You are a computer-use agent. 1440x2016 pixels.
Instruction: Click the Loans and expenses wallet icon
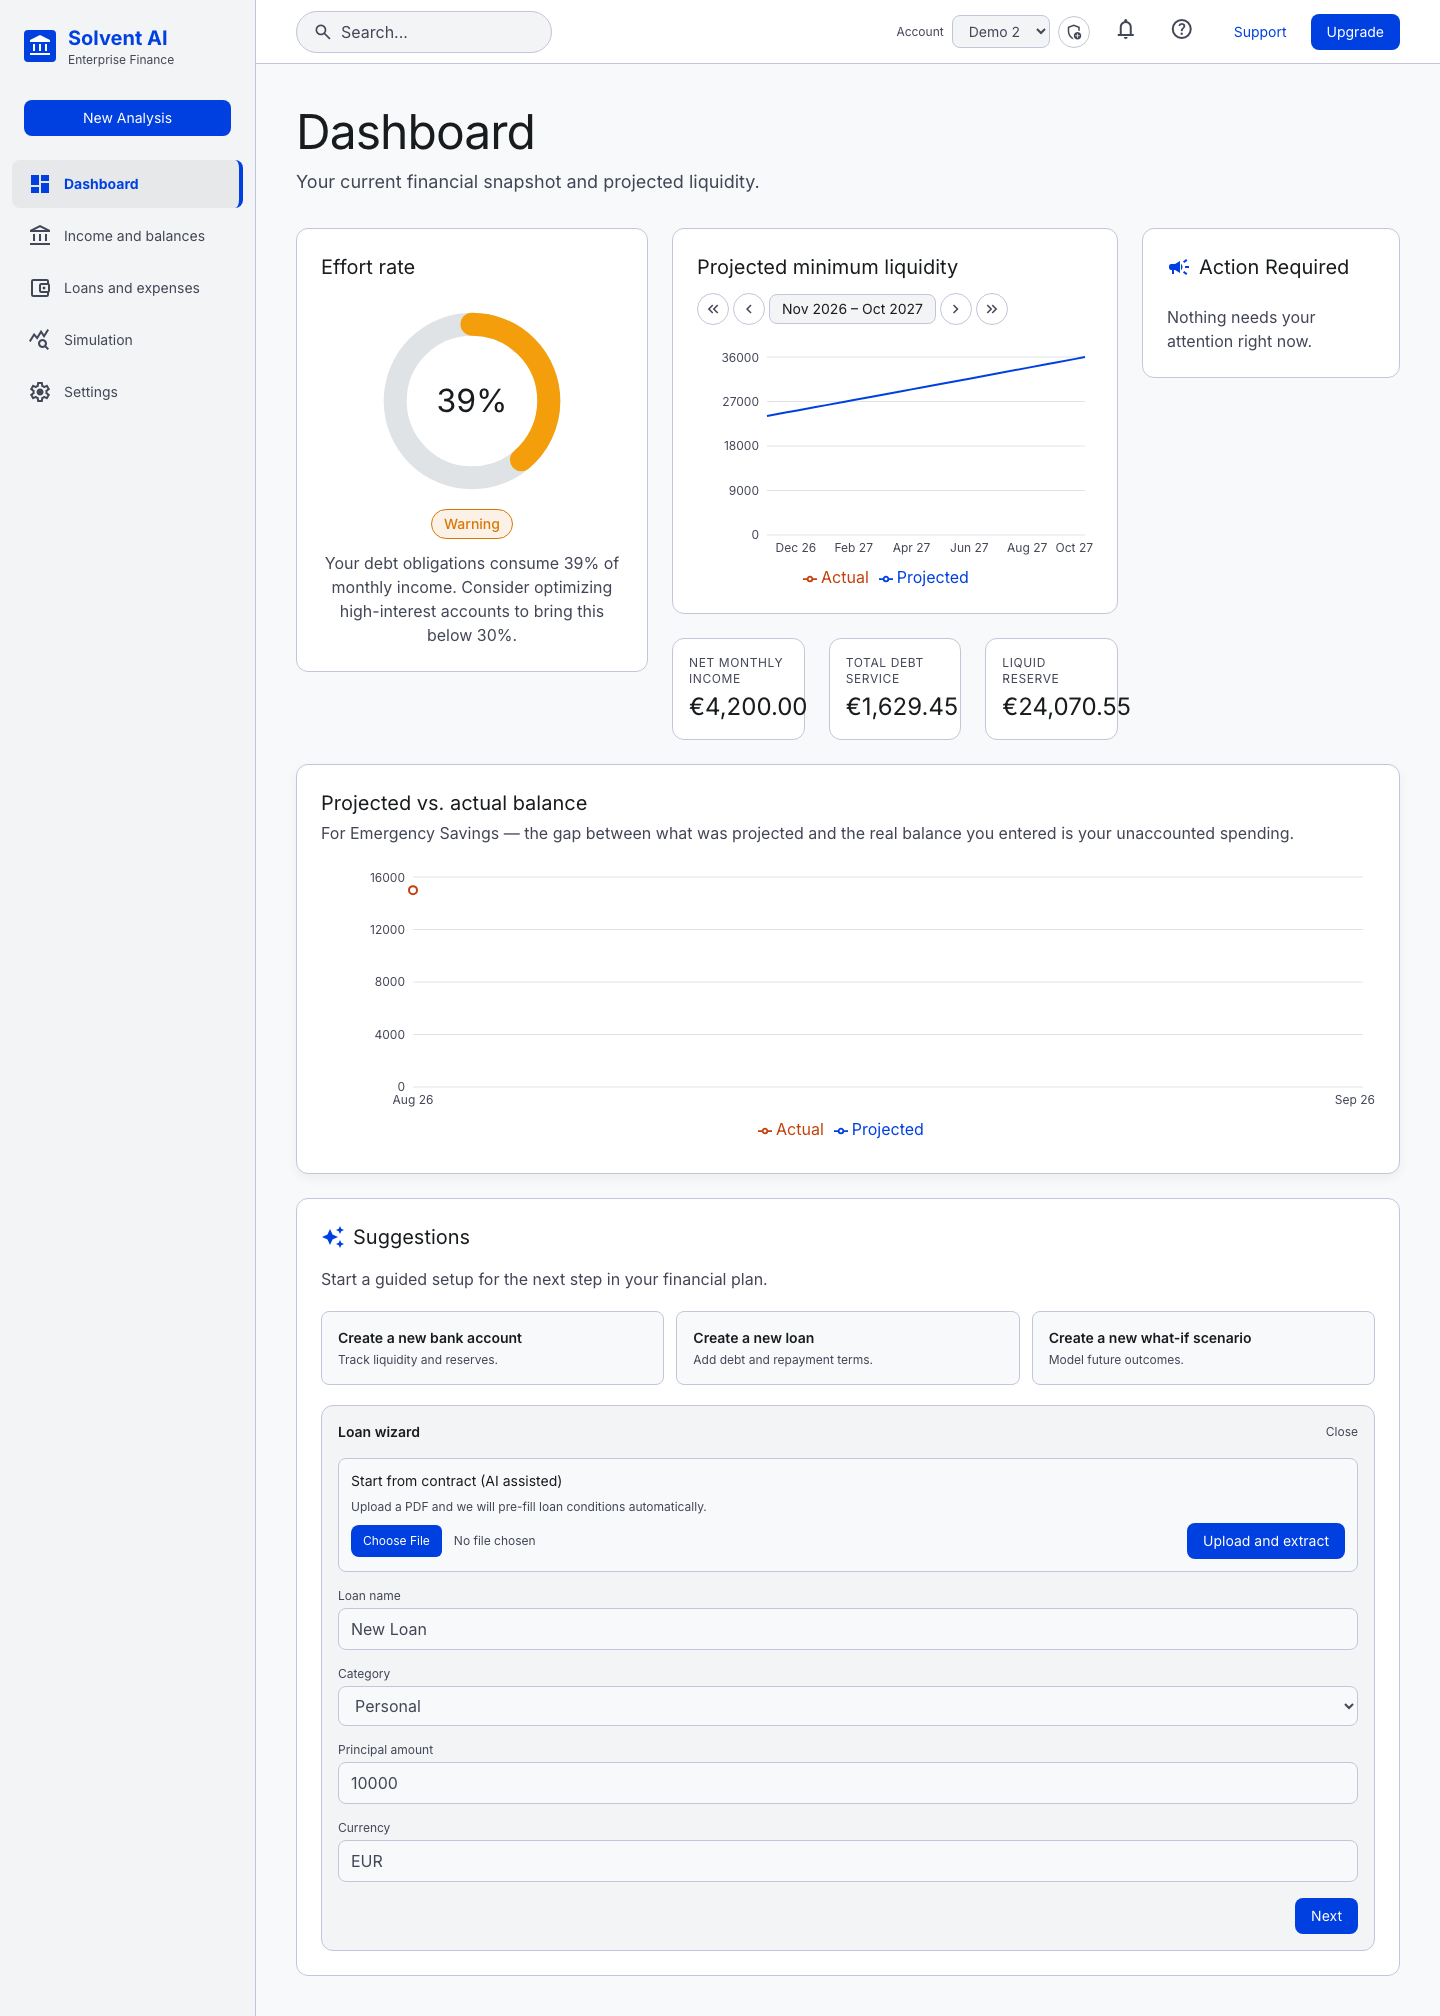[x=40, y=288]
